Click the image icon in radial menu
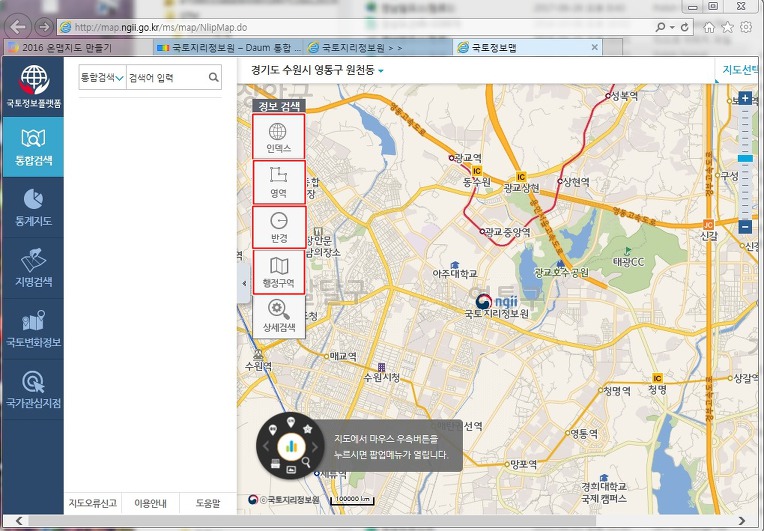764x531 pixels. 291,470
